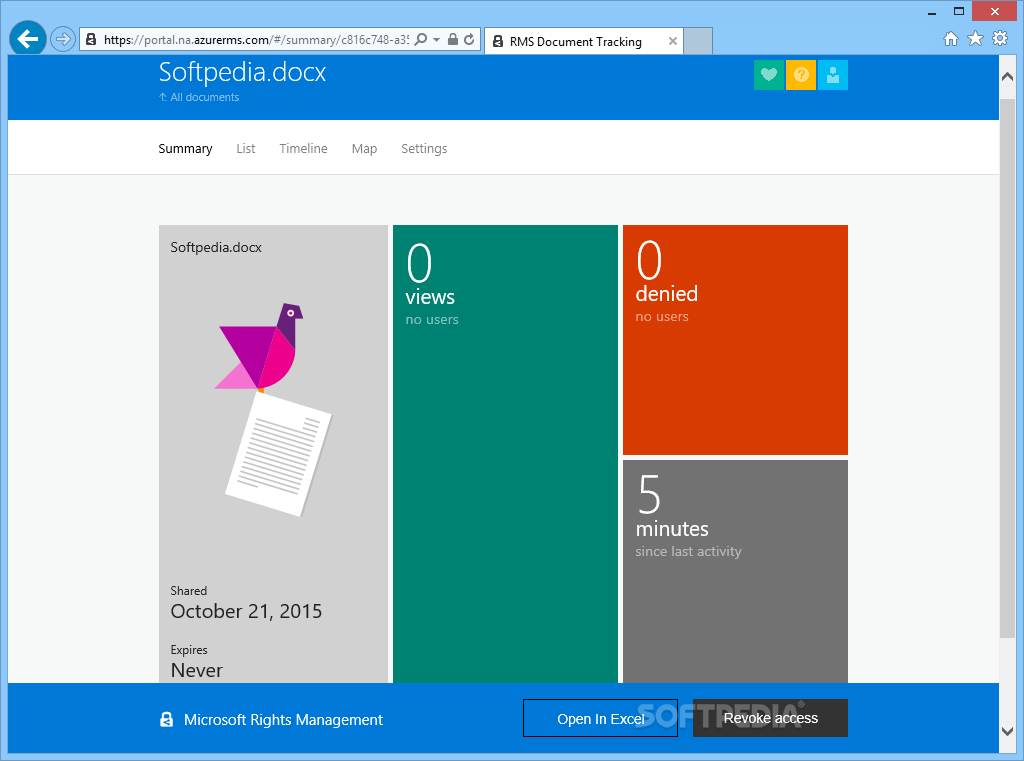Go to browser home page icon
Screen dimensions: 1024x761
tap(951, 39)
